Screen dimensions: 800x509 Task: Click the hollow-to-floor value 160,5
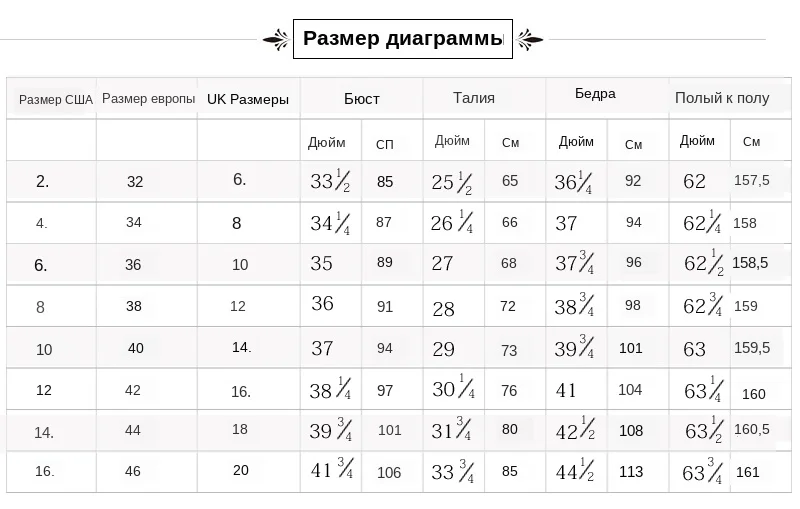tap(752, 429)
